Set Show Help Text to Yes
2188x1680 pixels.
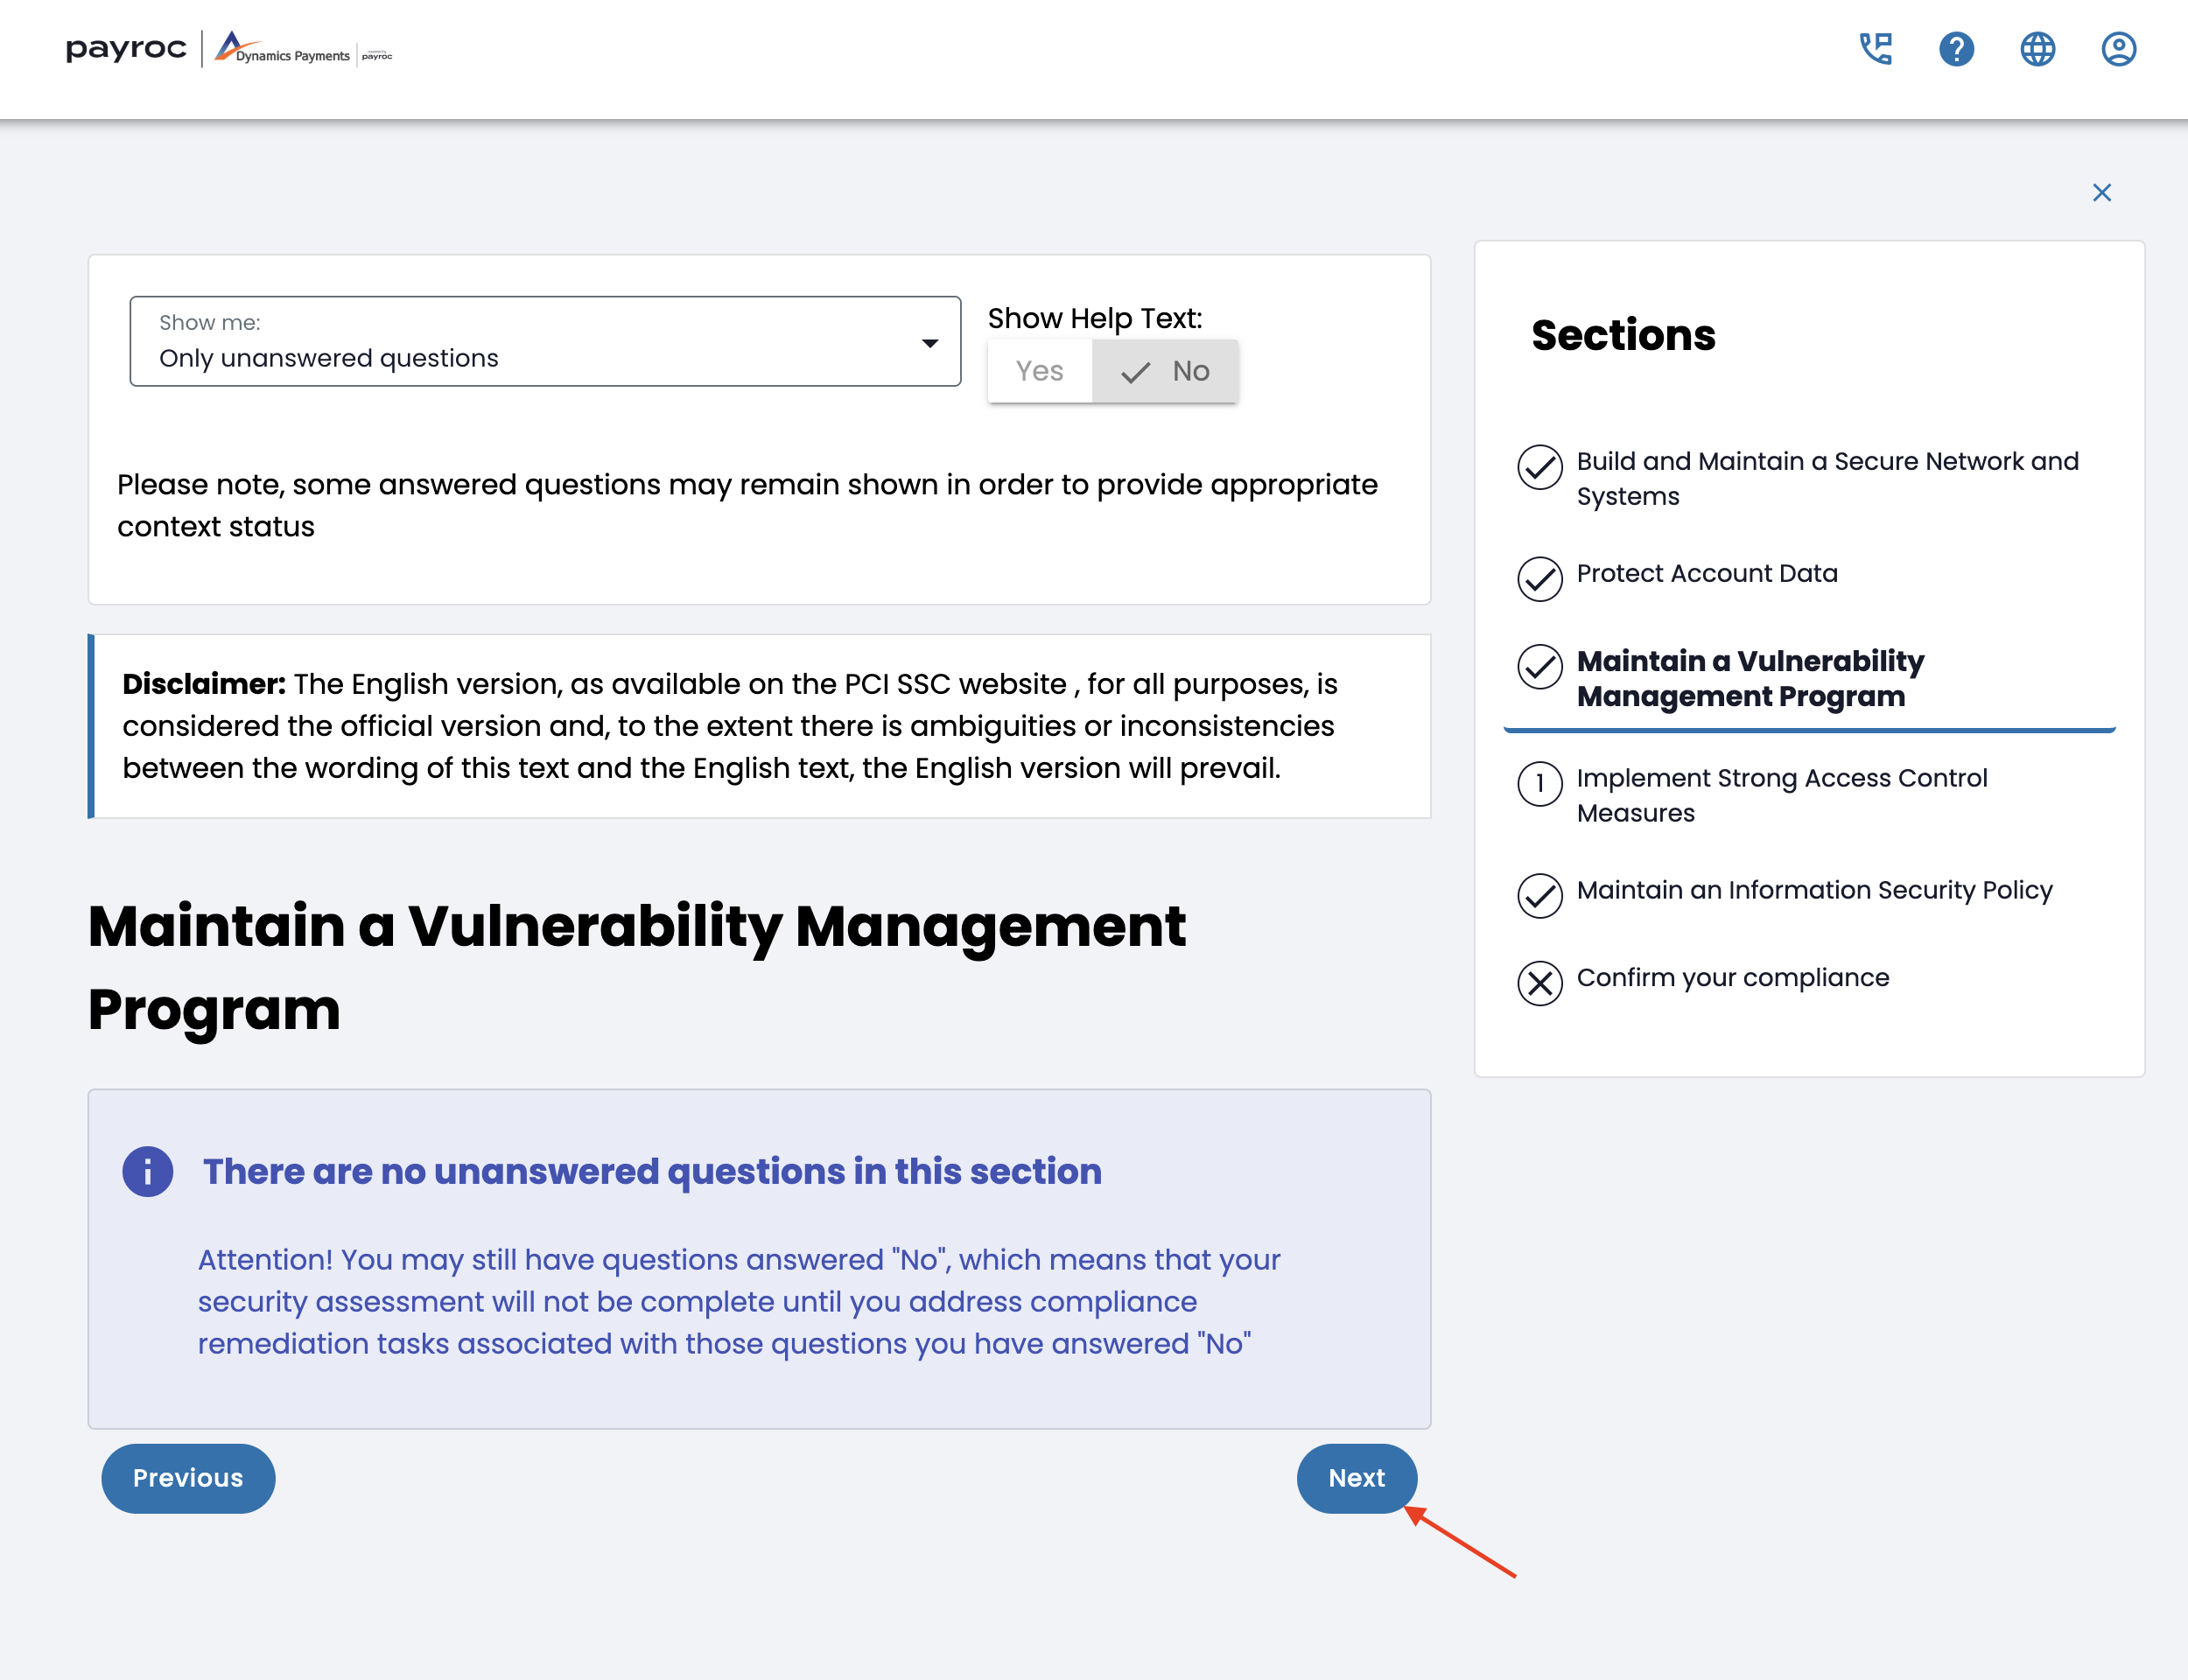[x=1039, y=371]
